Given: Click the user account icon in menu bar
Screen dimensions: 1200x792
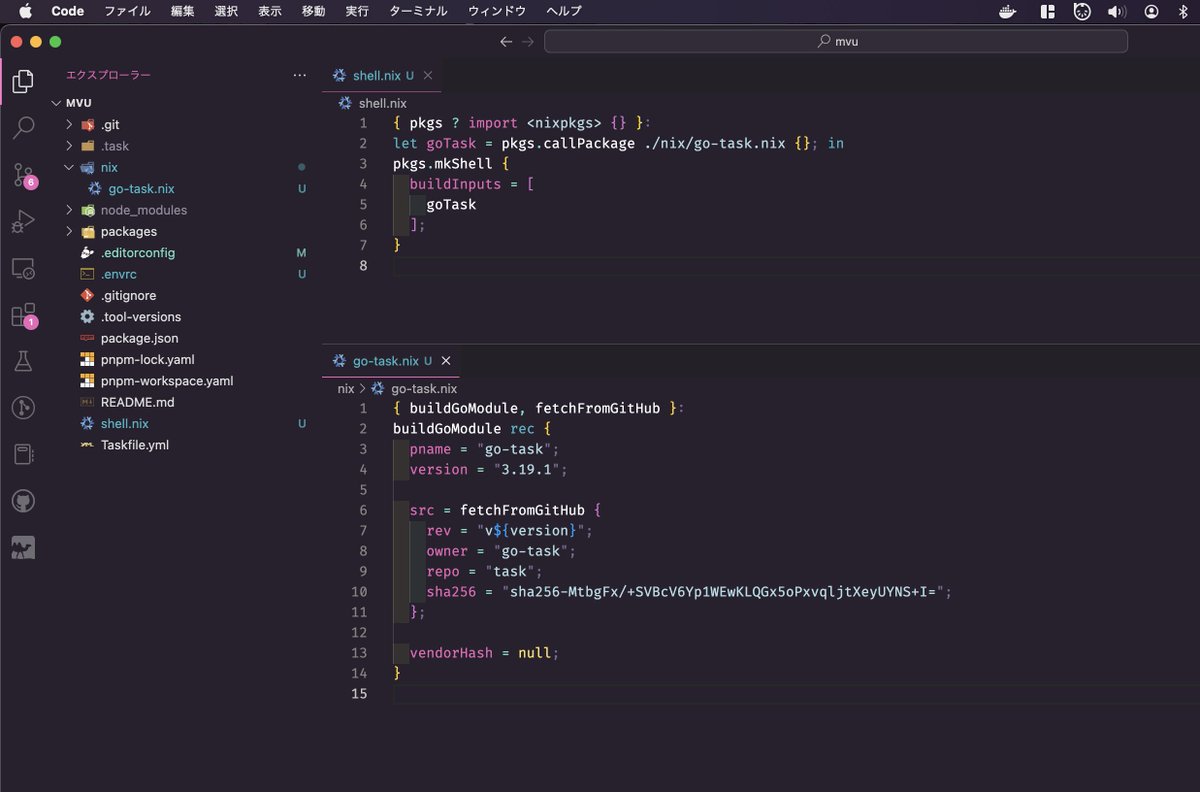Looking at the screenshot, I should (1152, 11).
